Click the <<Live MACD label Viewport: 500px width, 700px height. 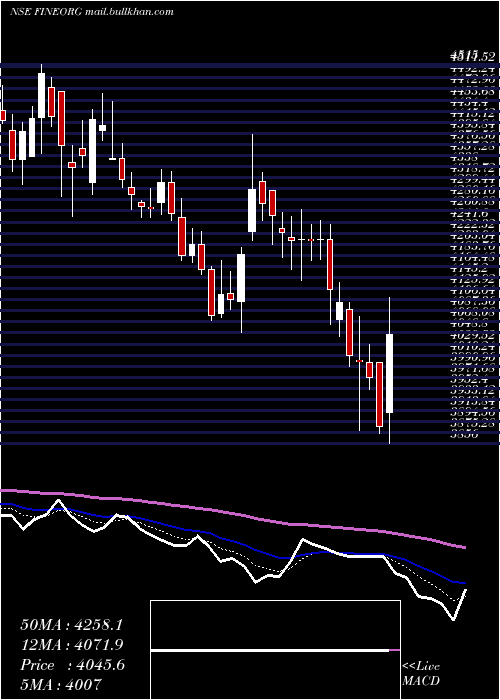click(421, 674)
